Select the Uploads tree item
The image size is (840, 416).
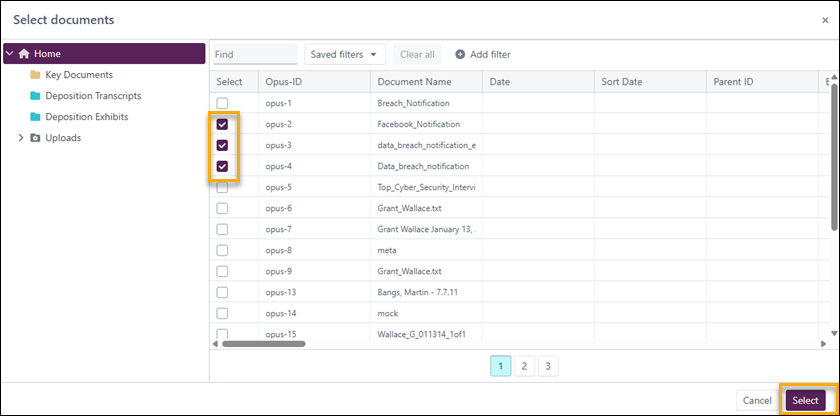point(63,138)
